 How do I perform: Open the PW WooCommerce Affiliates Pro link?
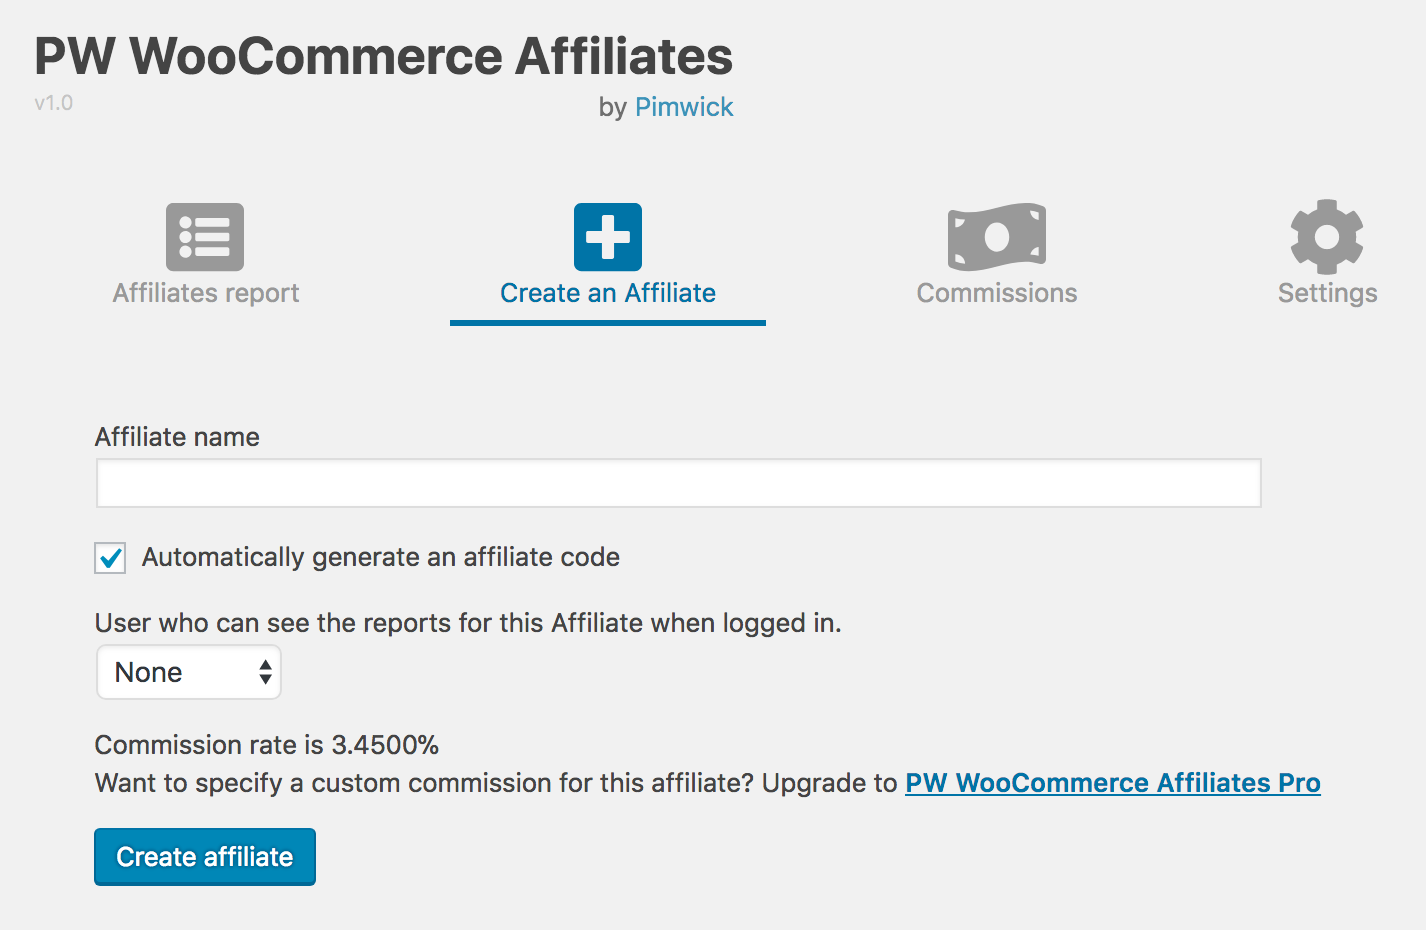tap(1112, 783)
